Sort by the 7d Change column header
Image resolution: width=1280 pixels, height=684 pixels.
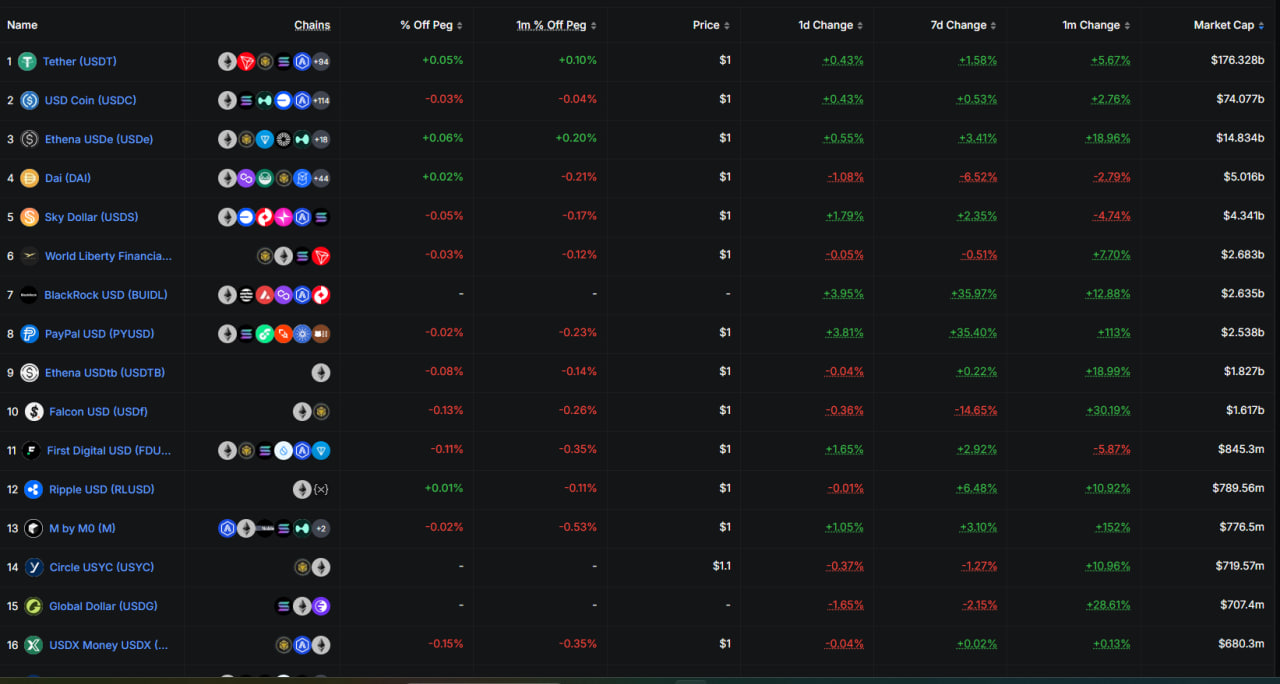pos(963,25)
